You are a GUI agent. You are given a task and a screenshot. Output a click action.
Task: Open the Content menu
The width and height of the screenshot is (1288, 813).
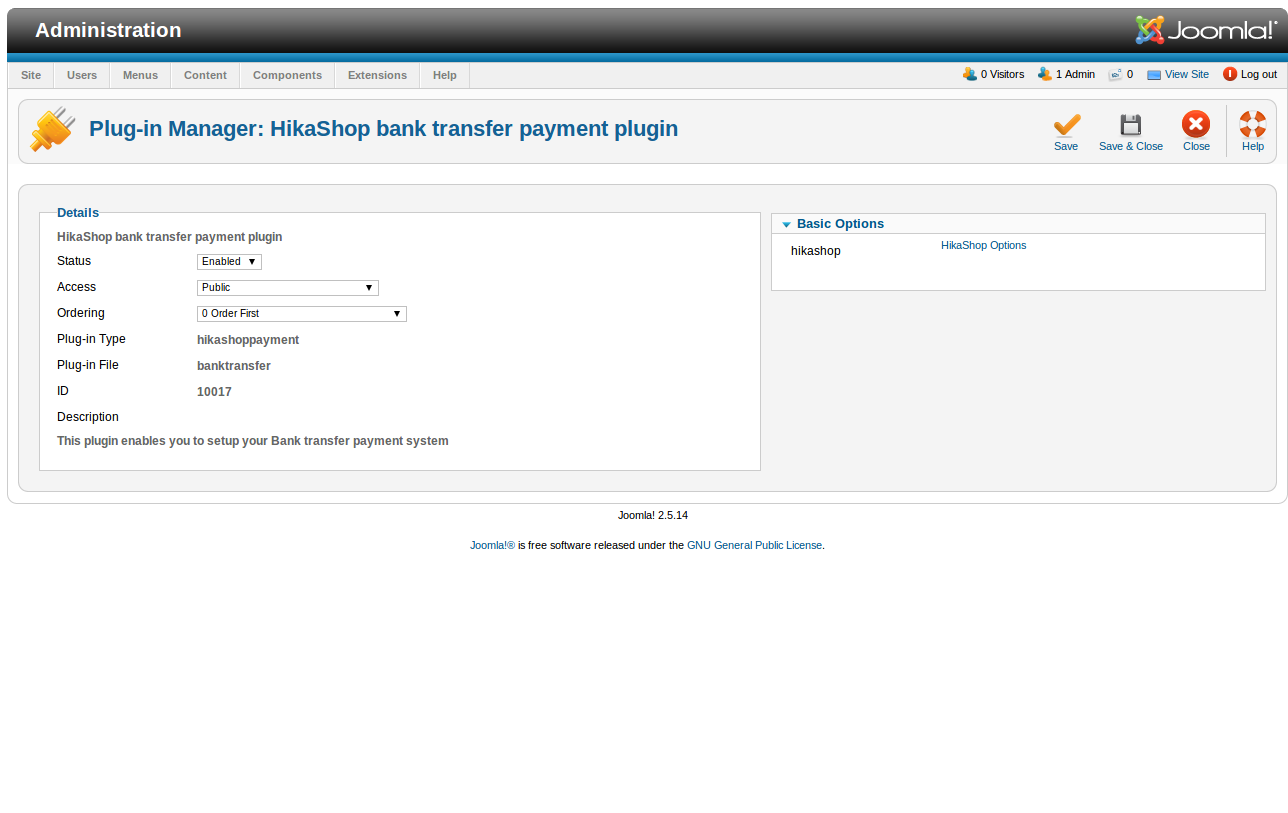[205, 75]
